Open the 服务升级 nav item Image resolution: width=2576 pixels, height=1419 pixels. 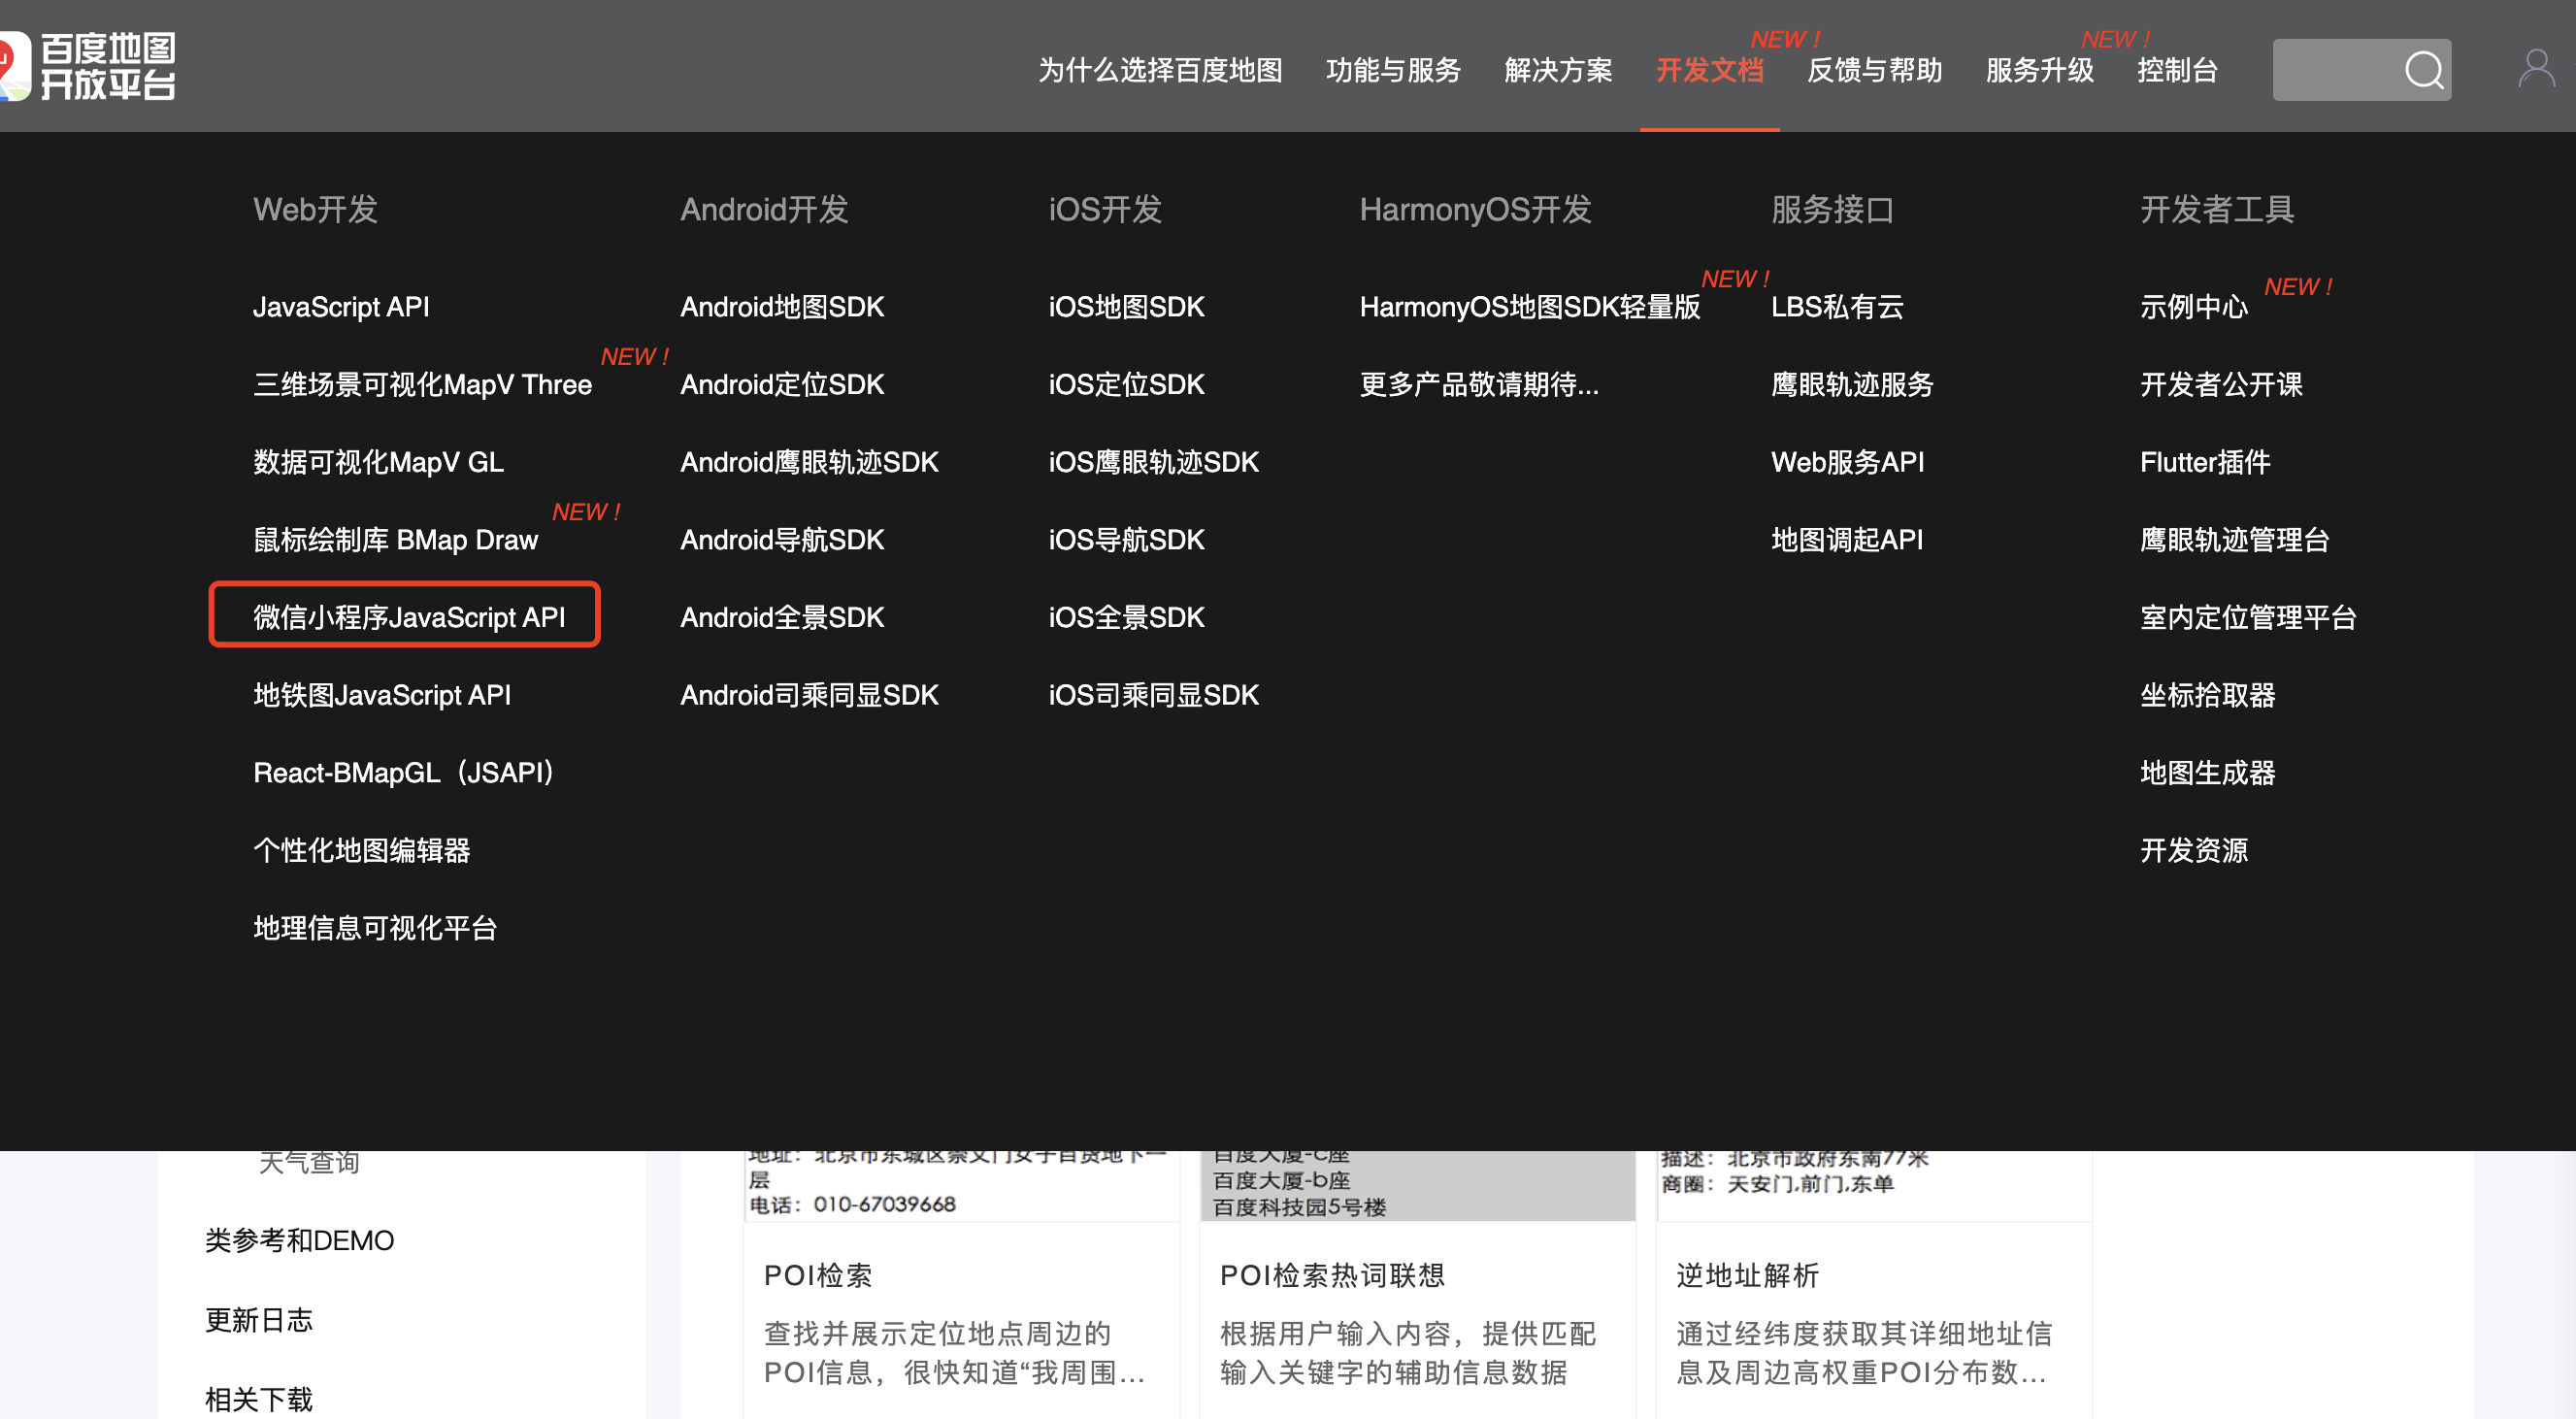tap(2039, 70)
